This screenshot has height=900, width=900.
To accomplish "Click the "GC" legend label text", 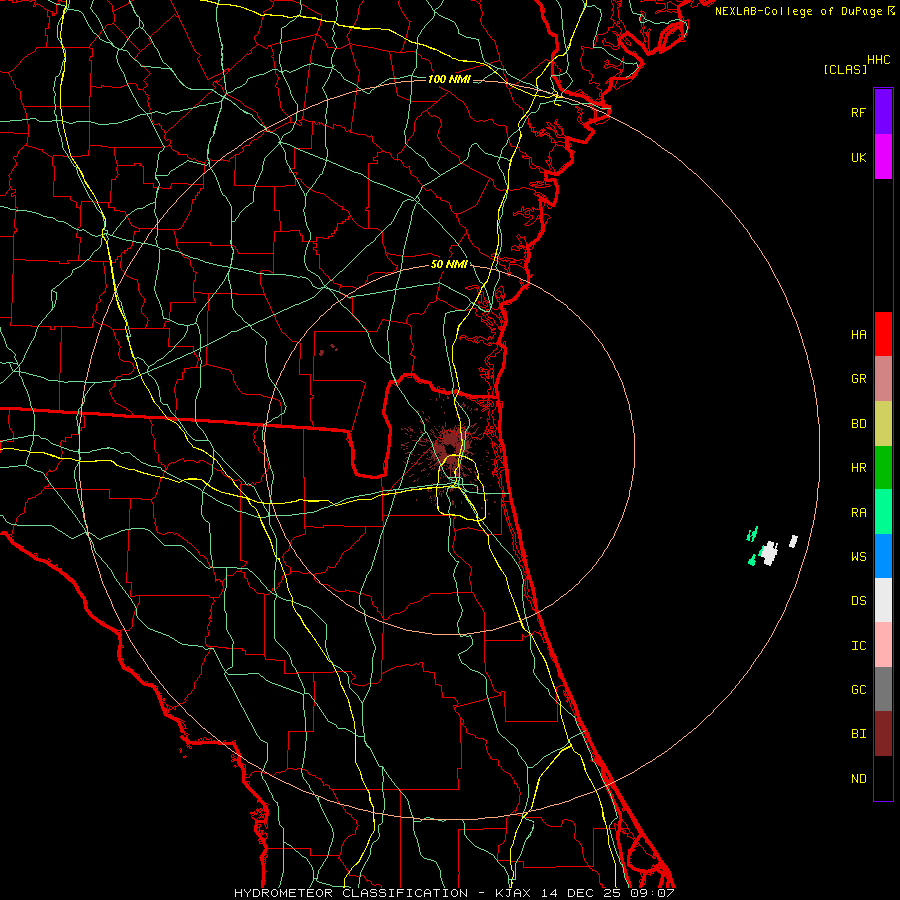I will pos(858,690).
